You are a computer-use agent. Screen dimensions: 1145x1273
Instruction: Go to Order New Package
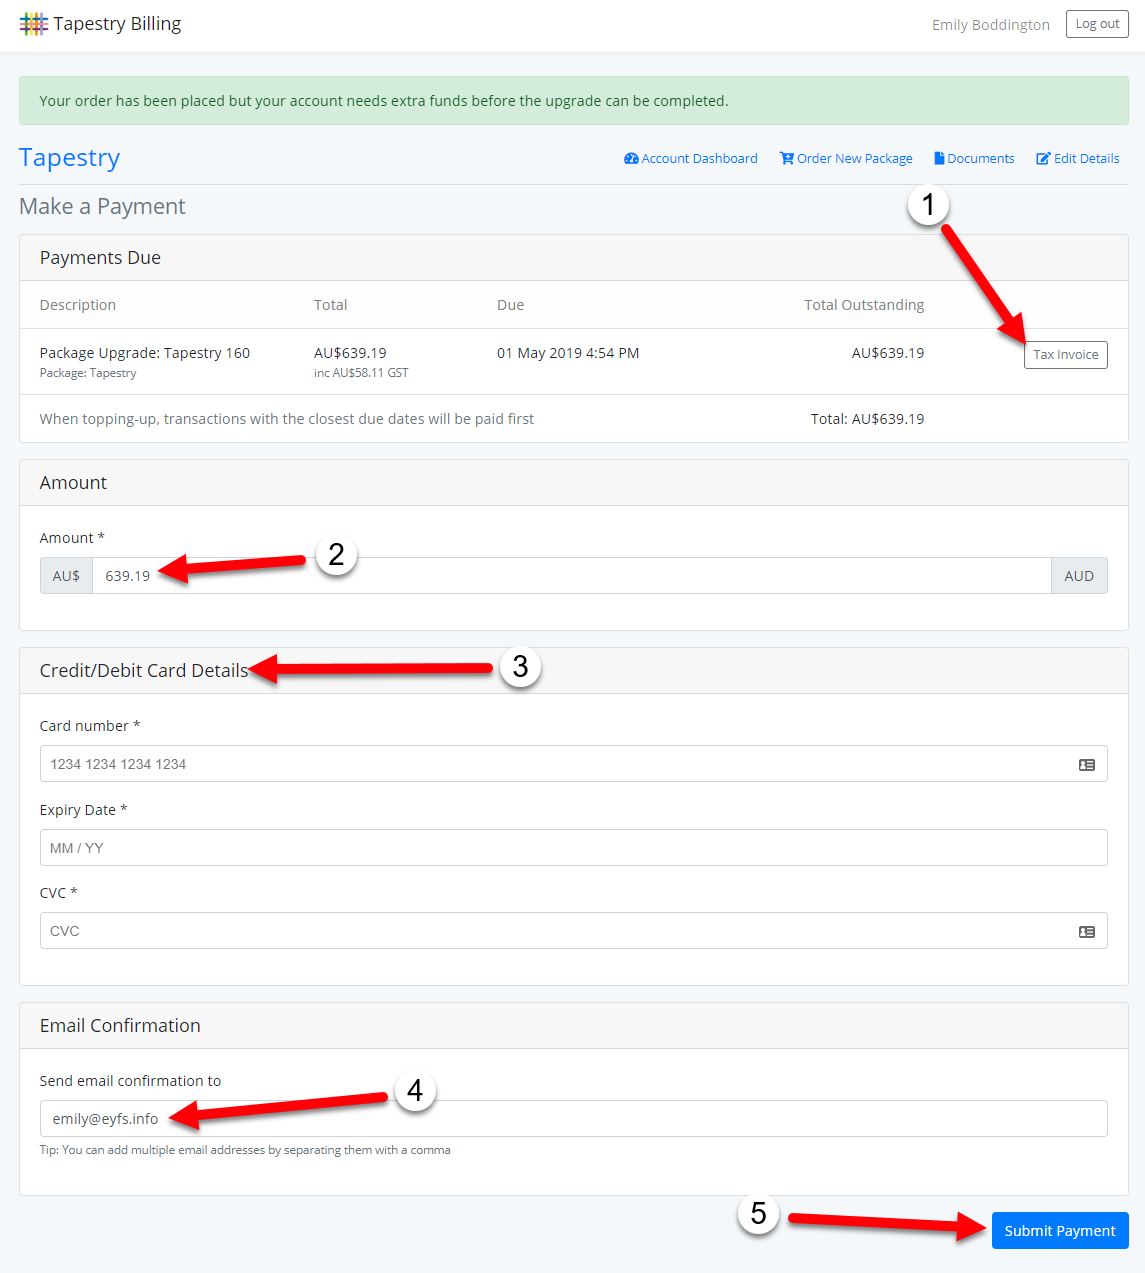pos(854,159)
